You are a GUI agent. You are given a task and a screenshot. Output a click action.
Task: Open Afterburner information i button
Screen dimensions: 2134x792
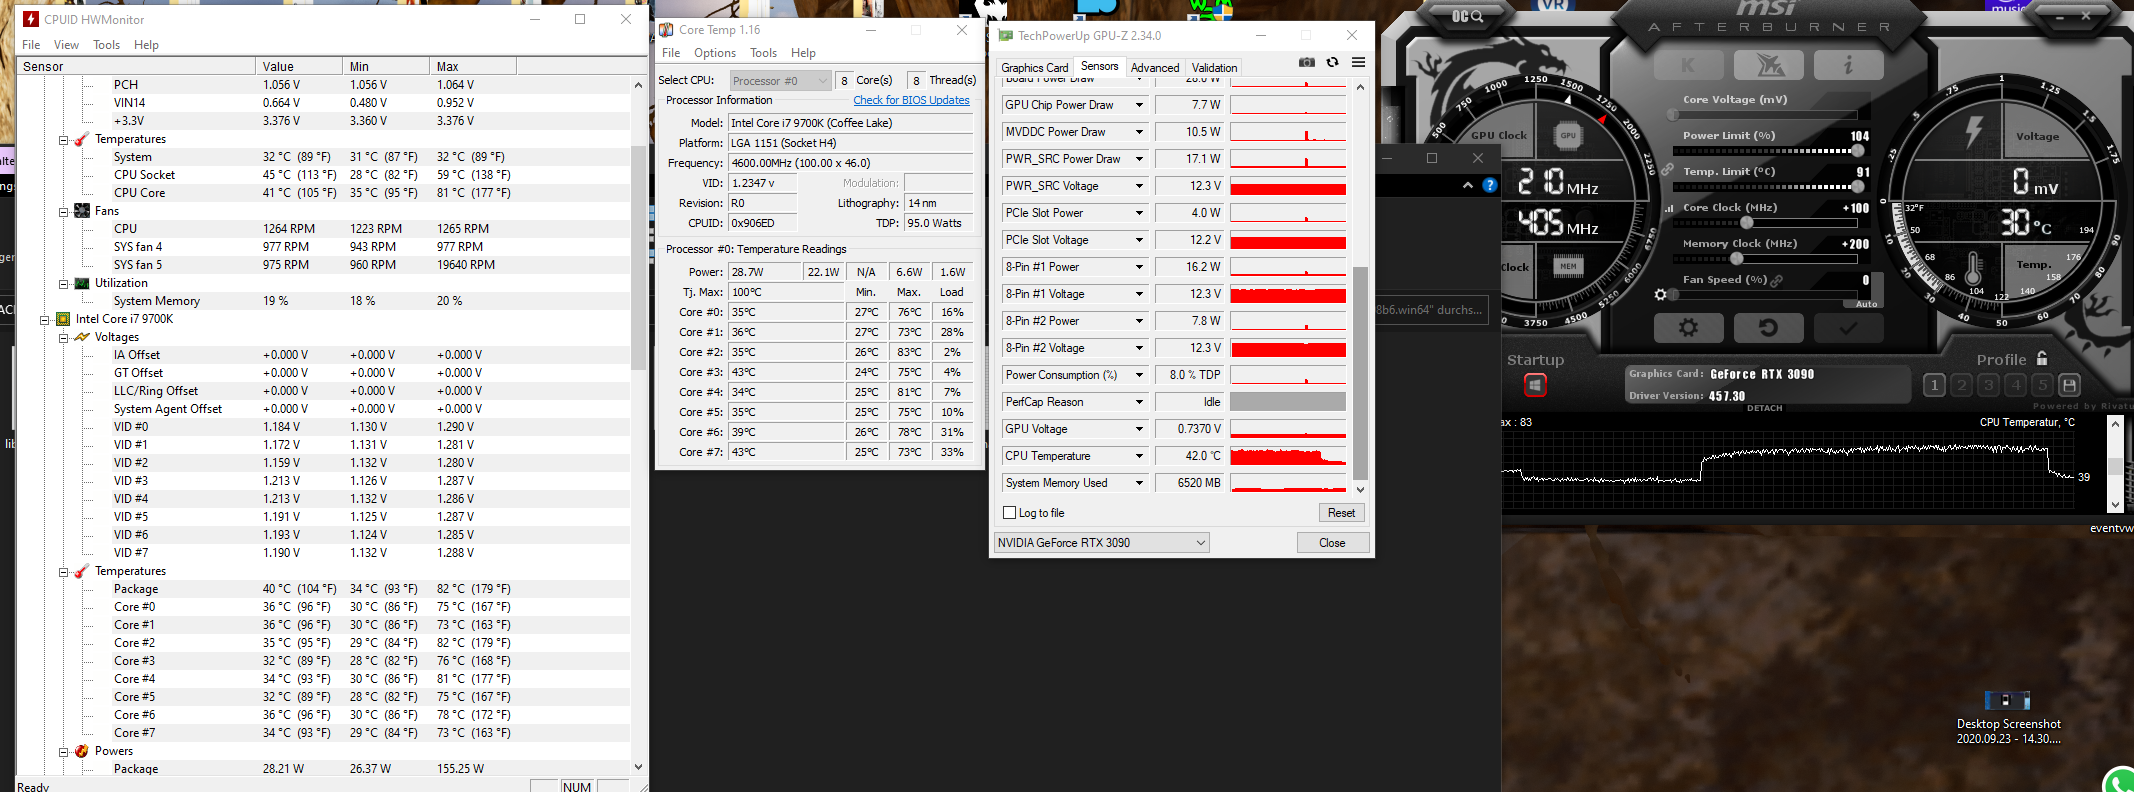click(1848, 65)
